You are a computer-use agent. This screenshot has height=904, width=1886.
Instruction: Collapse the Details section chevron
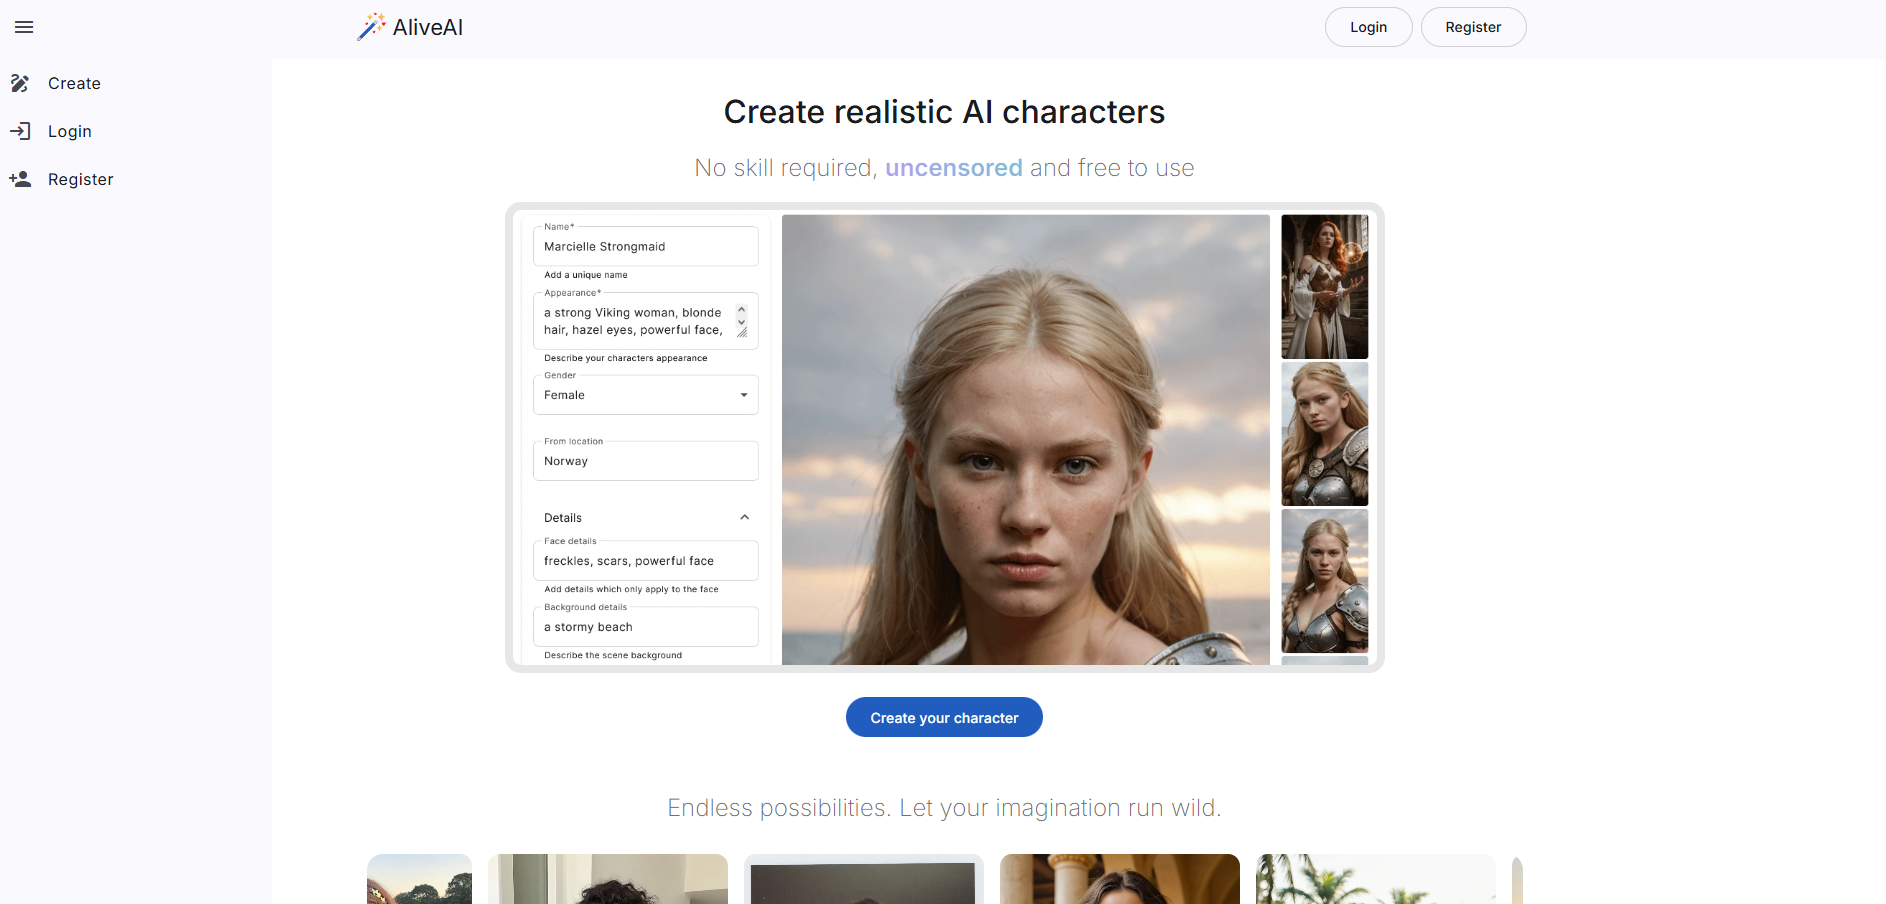(x=744, y=517)
